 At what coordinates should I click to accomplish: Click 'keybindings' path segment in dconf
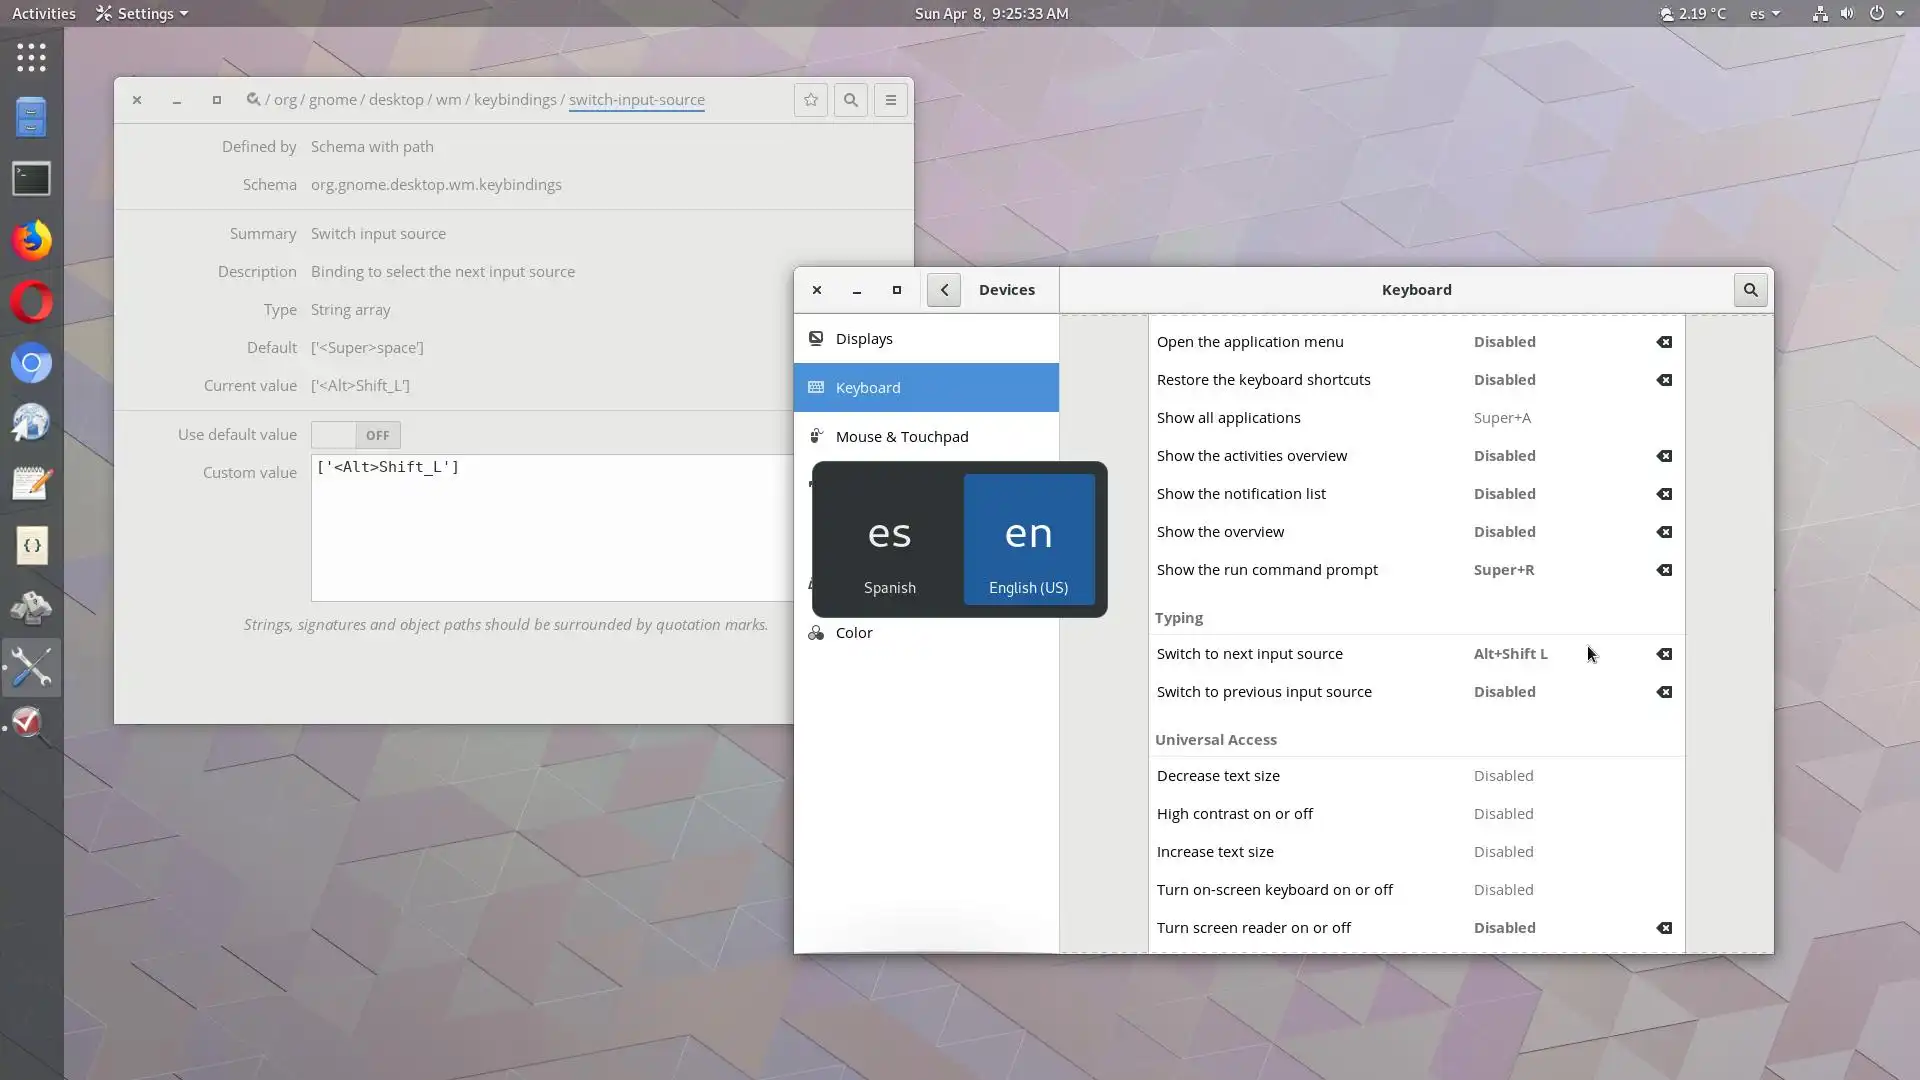coord(514,100)
